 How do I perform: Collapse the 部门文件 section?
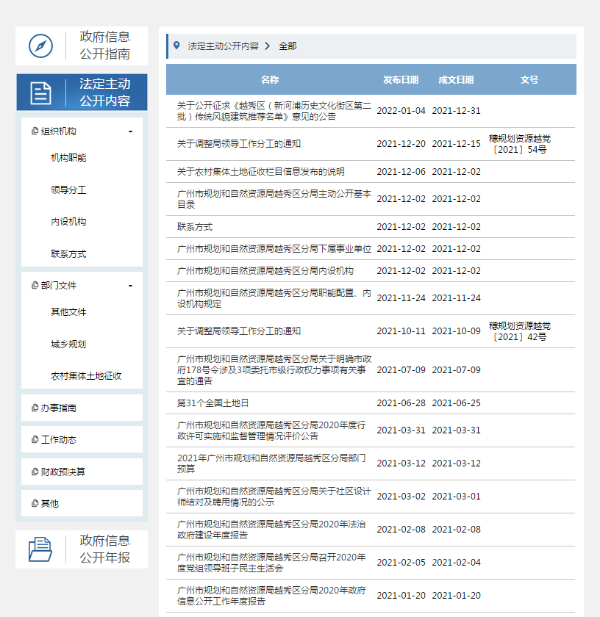click(x=130, y=286)
